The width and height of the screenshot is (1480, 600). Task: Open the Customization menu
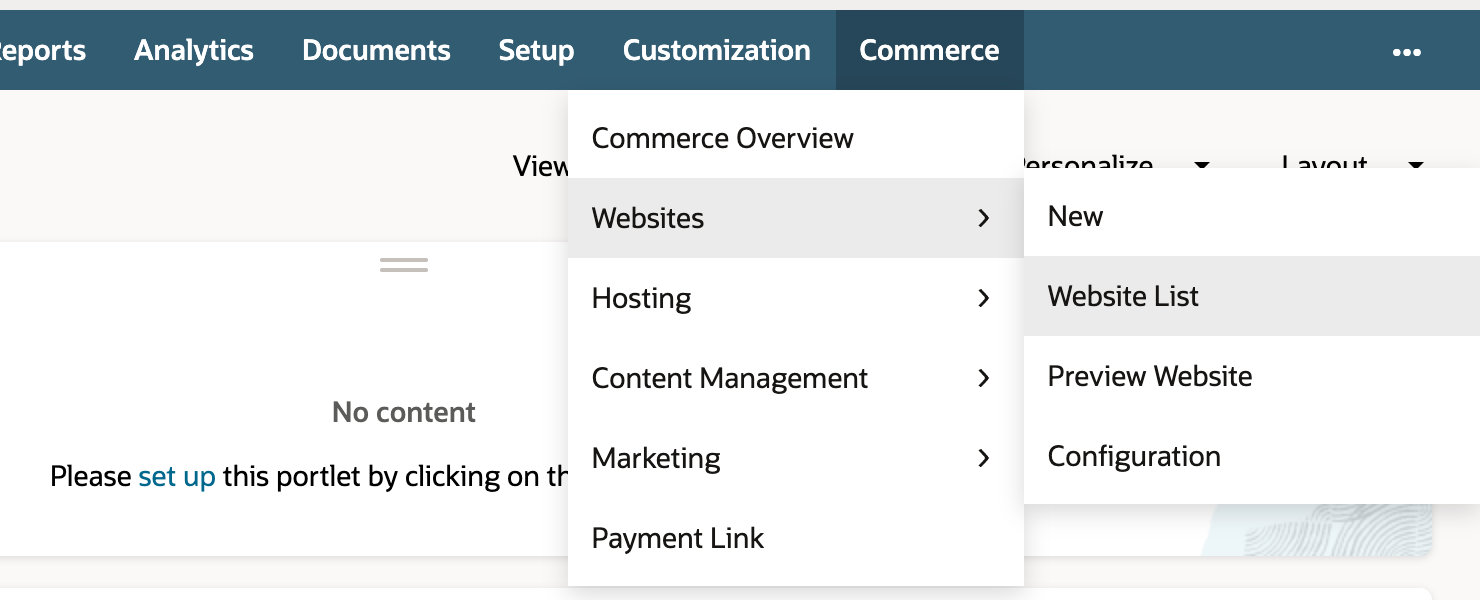click(x=716, y=50)
